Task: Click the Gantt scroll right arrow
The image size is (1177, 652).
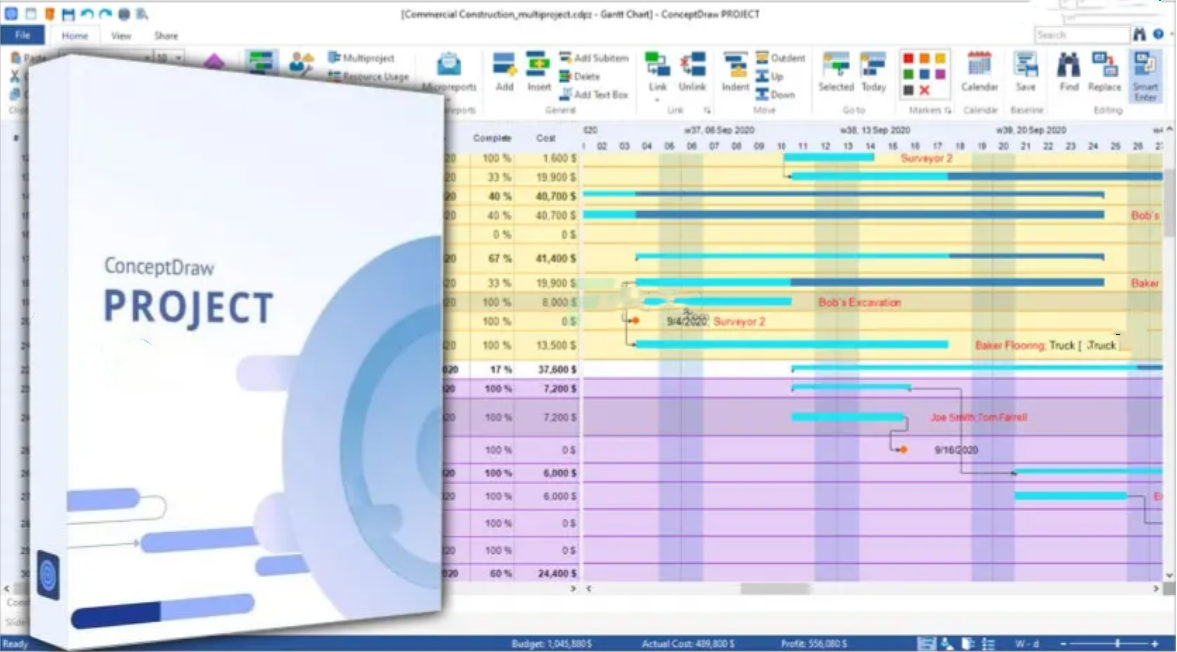Action: tap(1156, 589)
